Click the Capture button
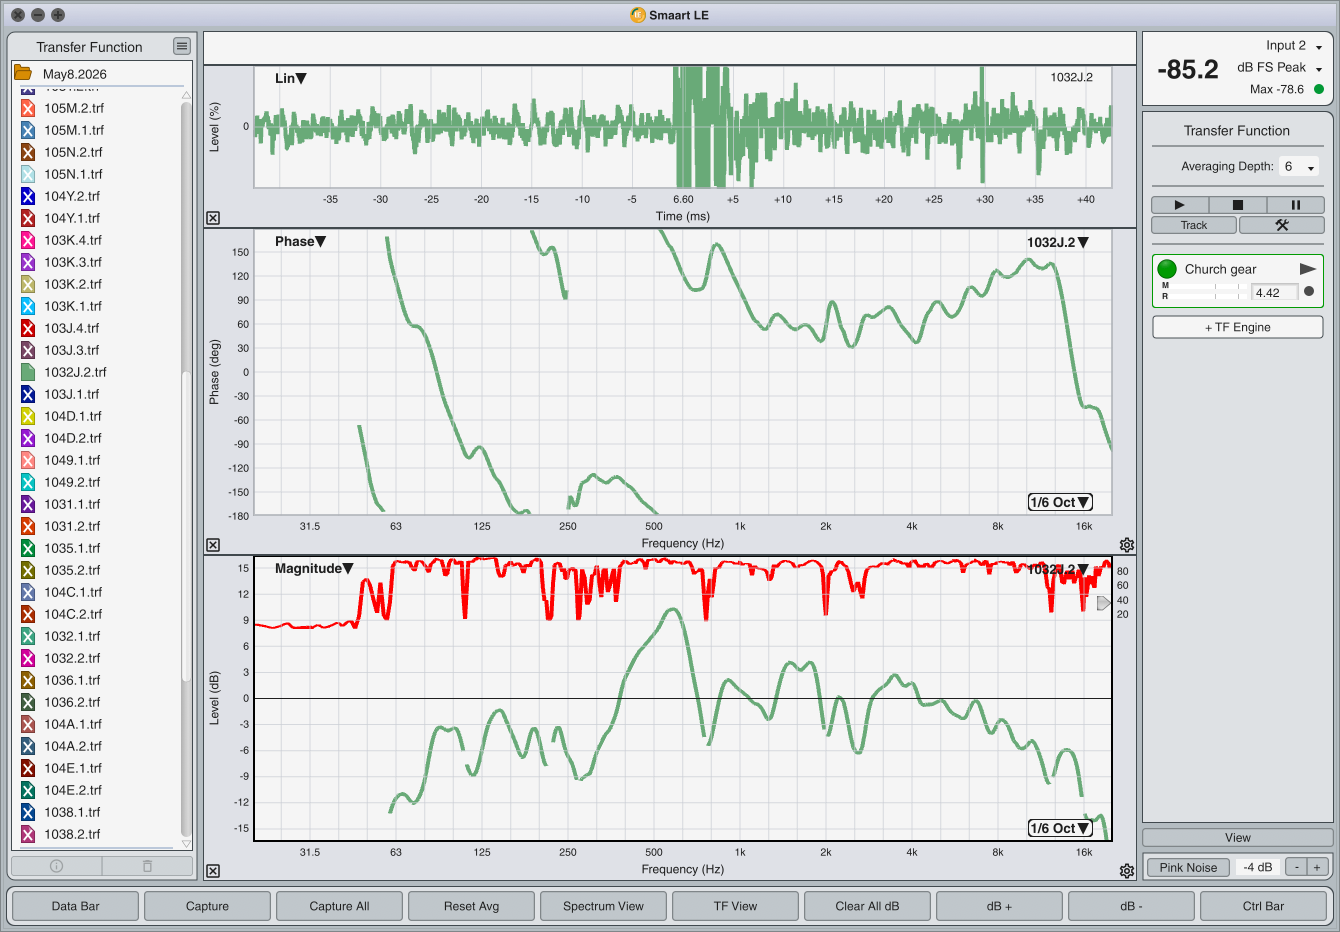 207,906
